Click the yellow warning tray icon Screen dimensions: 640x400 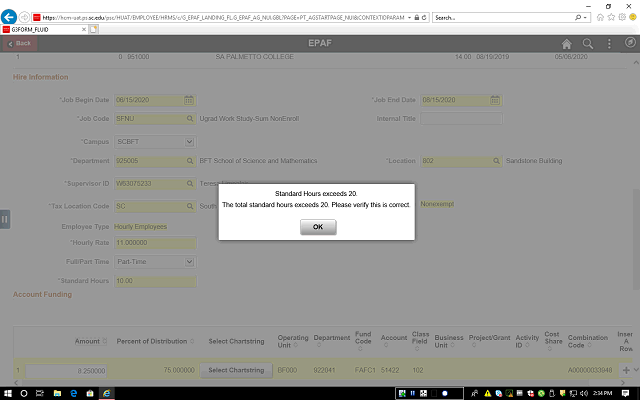point(487,393)
